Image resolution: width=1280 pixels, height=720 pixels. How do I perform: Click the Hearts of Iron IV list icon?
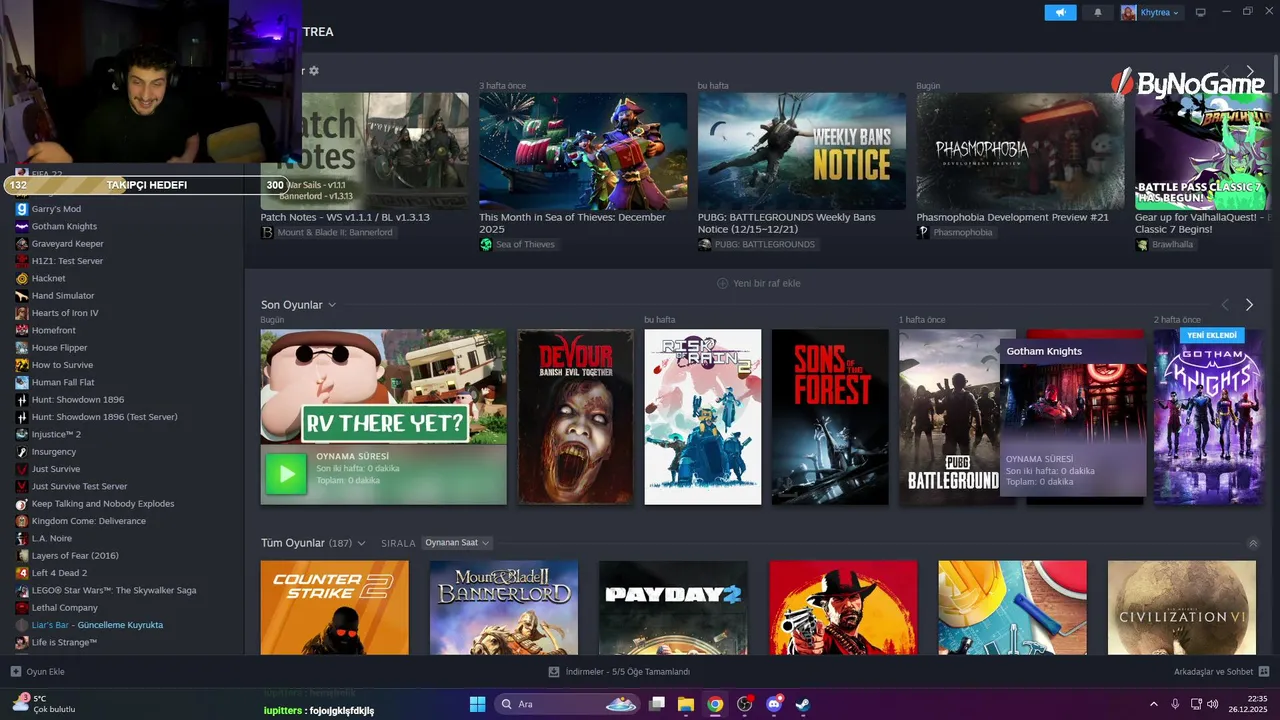click(x=22, y=313)
